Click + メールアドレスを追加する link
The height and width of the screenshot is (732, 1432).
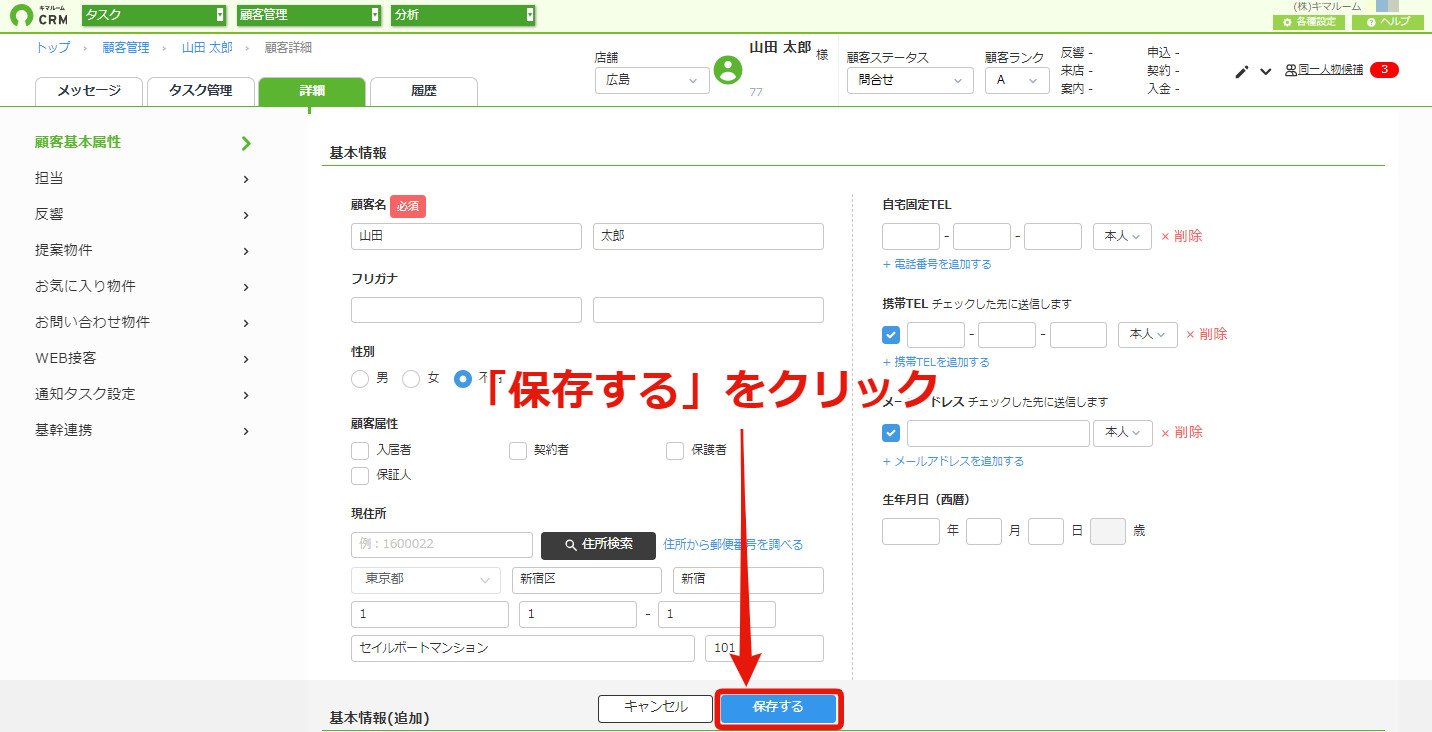(953, 462)
